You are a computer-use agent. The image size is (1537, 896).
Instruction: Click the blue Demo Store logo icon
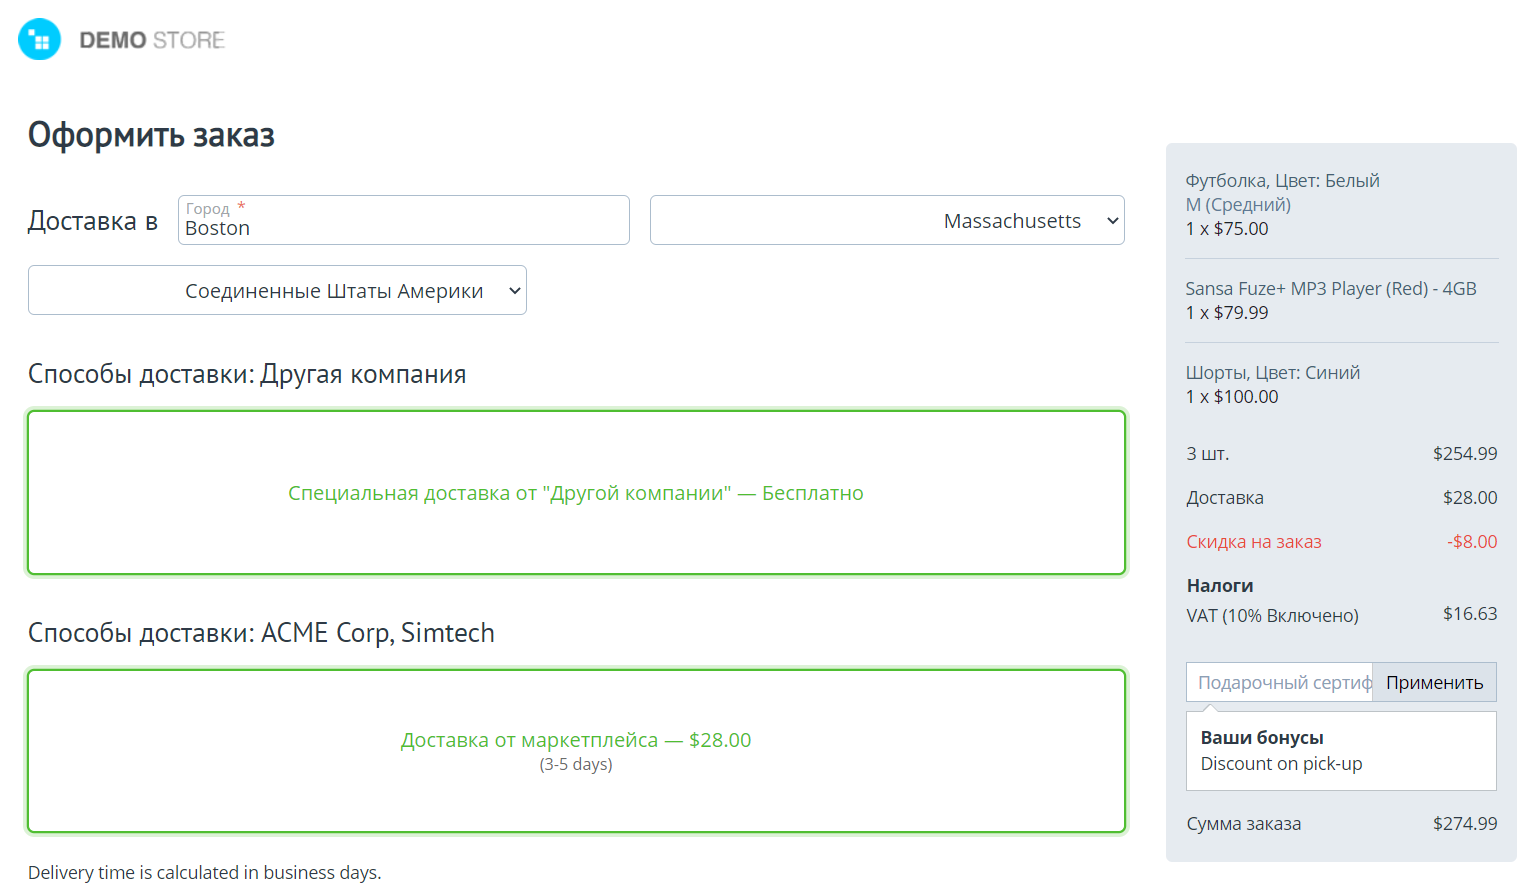click(40, 40)
